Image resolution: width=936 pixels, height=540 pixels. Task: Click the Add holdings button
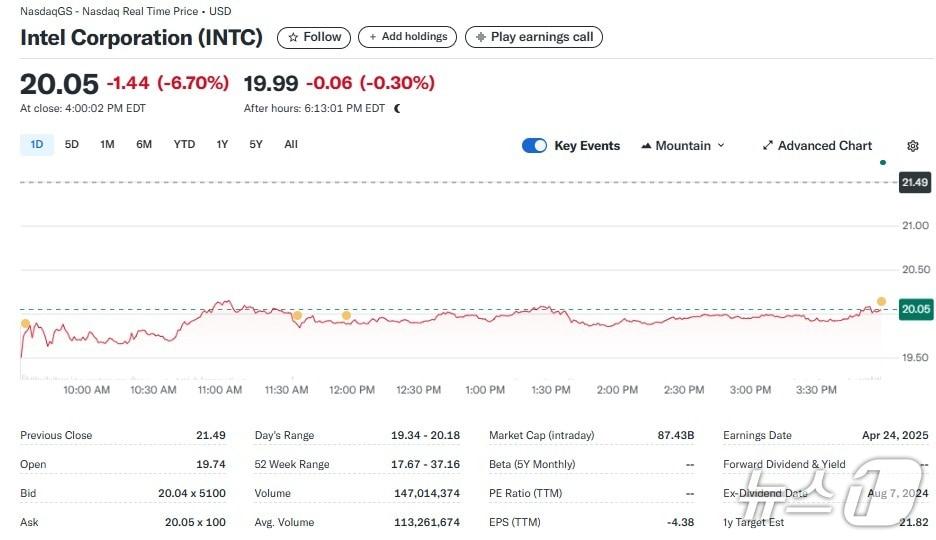tap(407, 37)
